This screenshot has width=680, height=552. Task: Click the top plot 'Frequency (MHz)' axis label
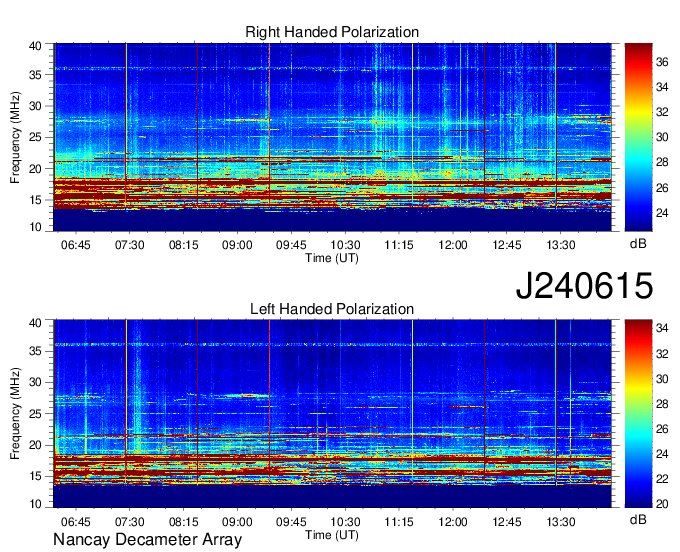15,137
